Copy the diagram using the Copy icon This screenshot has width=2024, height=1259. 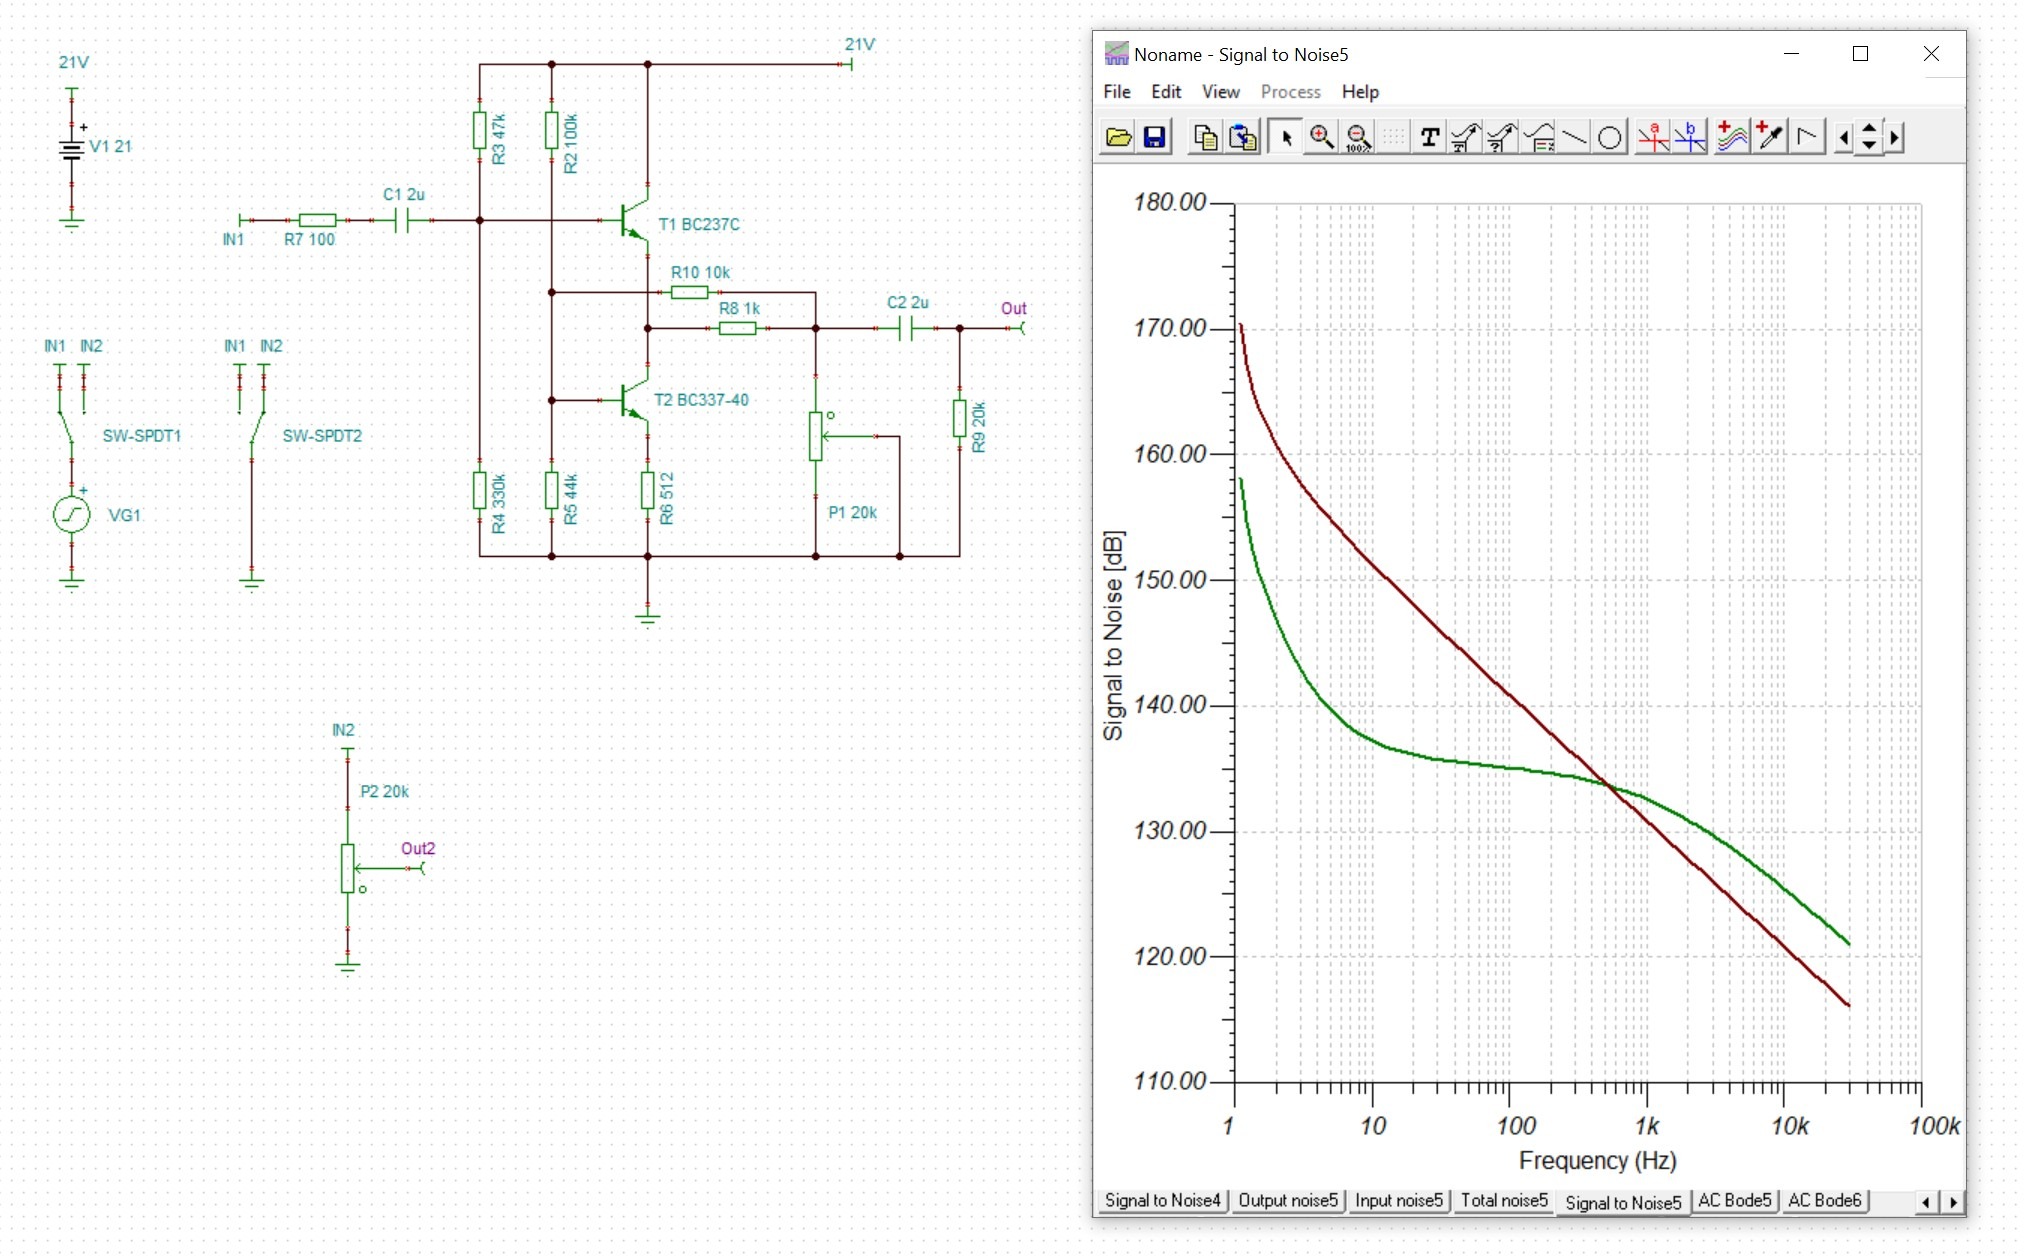click(x=1205, y=137)
